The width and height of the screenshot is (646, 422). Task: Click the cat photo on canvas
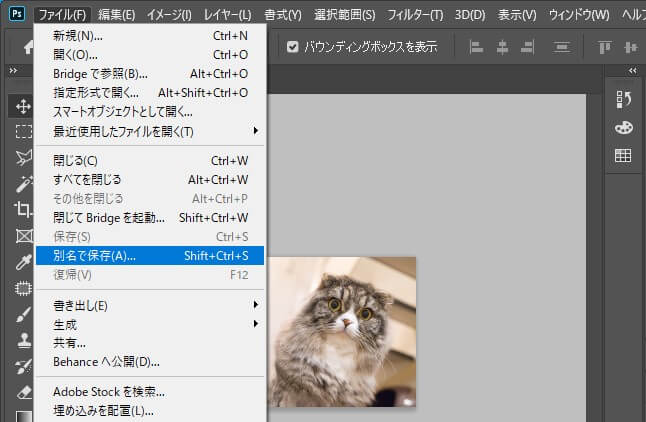[x=342, y=332]
